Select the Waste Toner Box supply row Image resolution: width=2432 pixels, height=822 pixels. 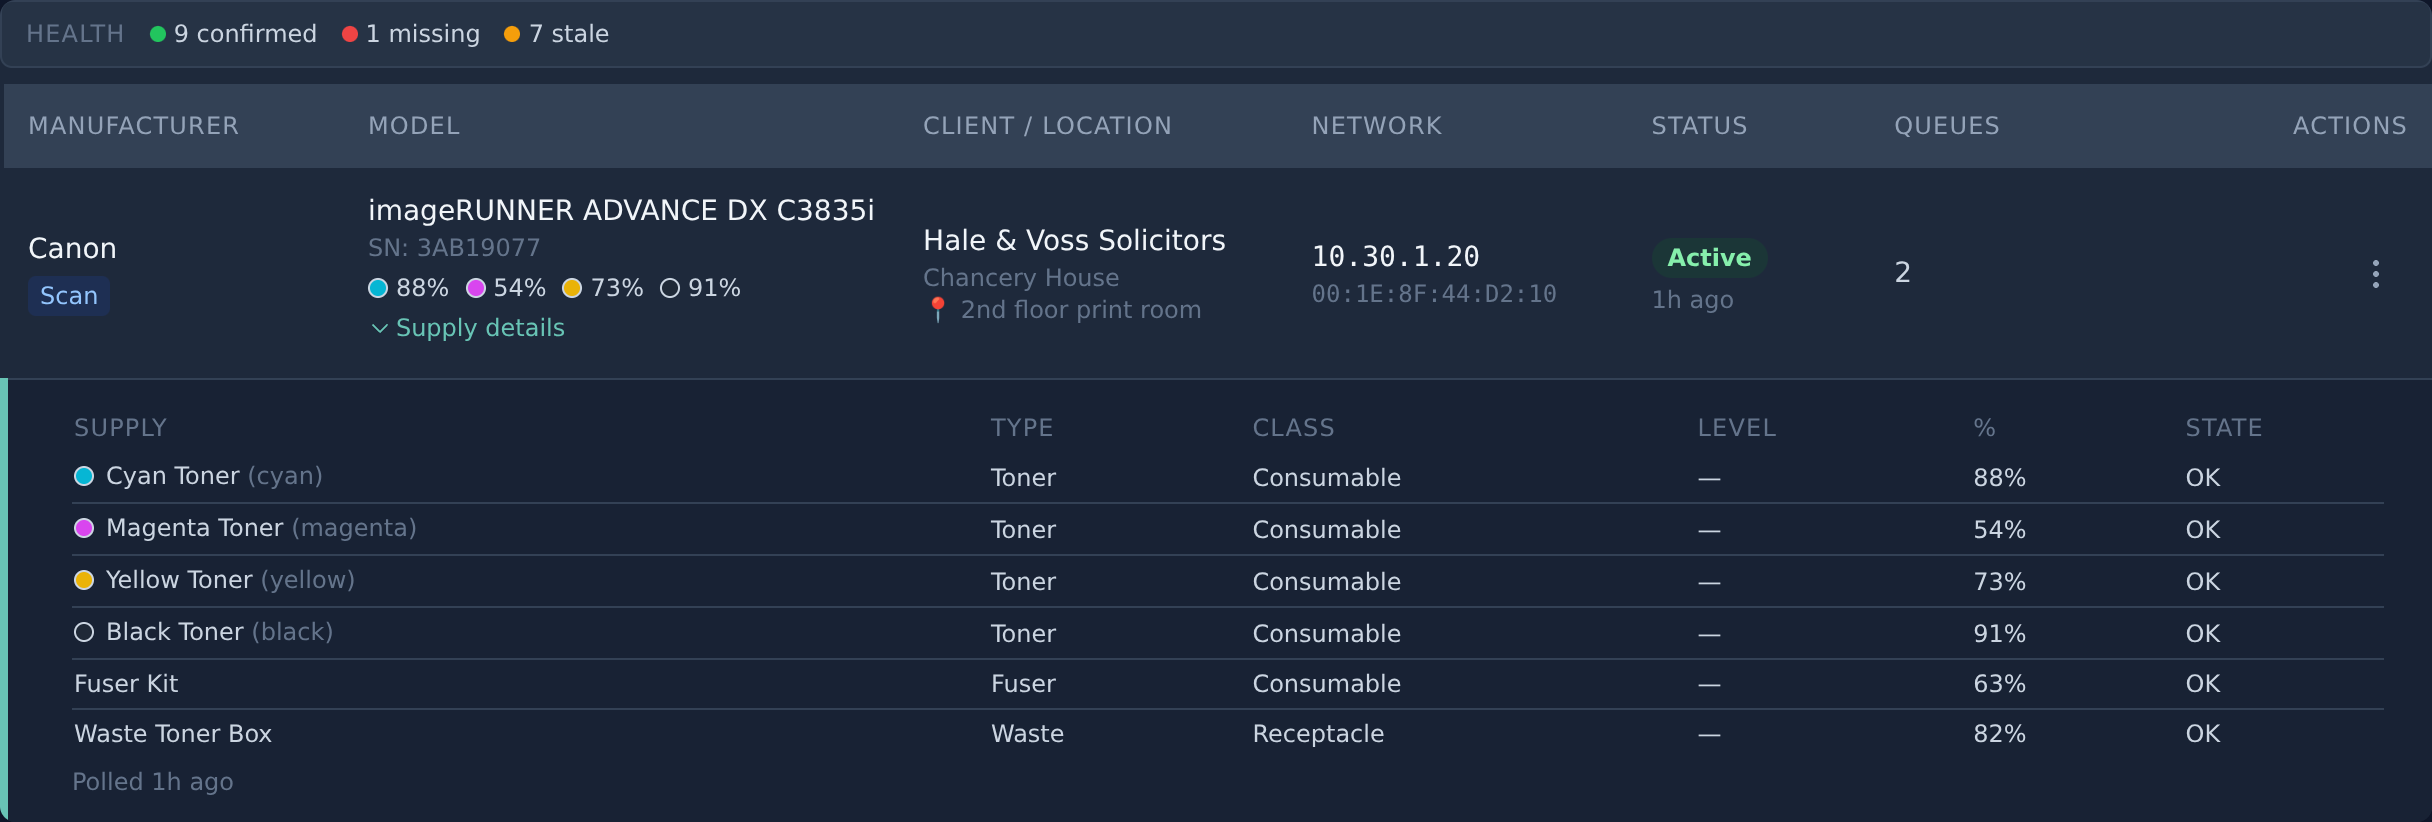(1228, 734)
